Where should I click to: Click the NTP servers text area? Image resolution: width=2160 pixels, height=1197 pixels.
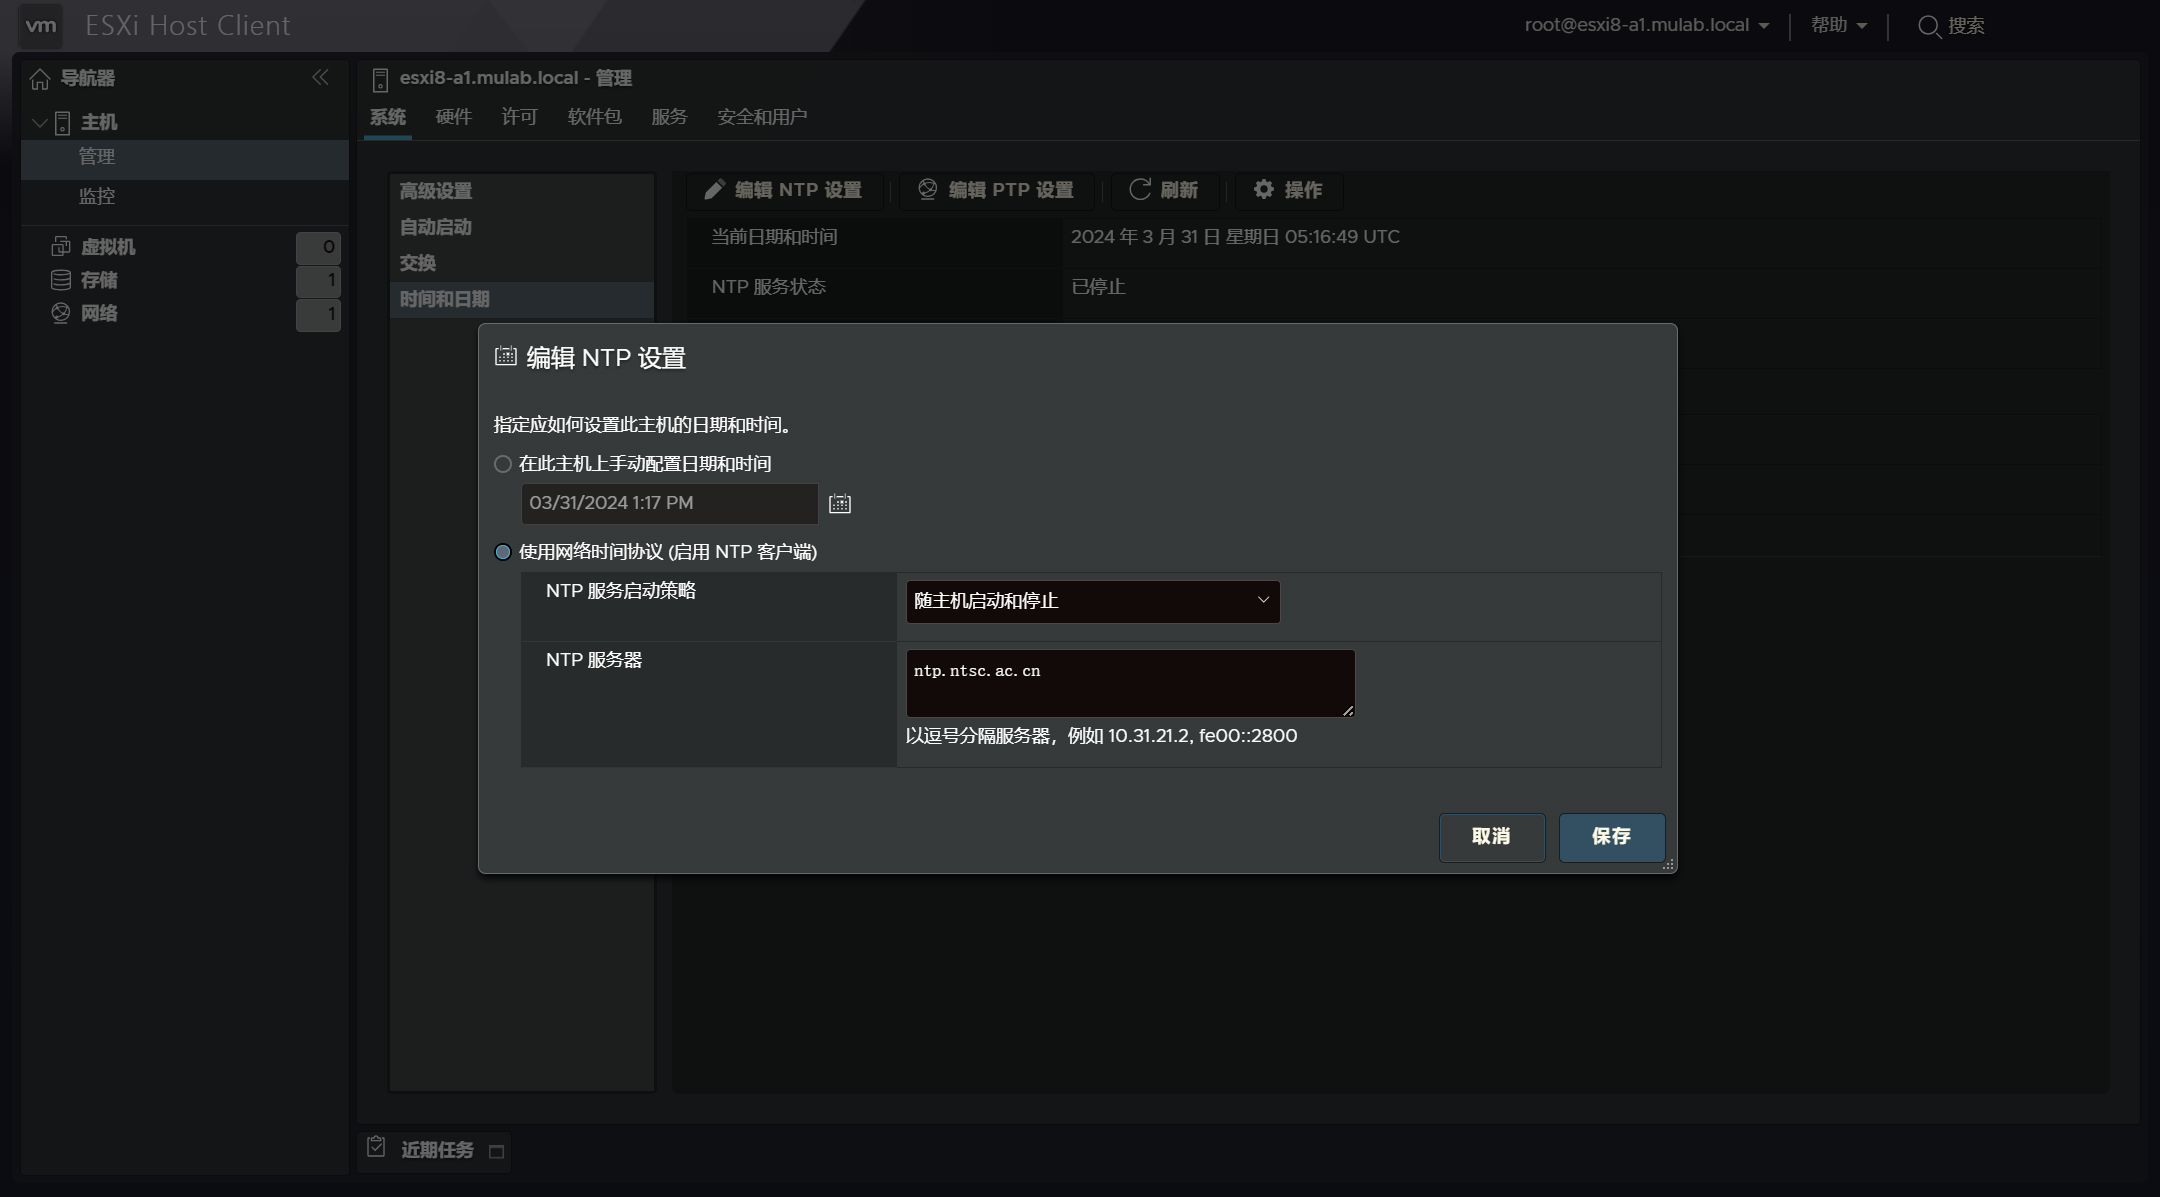click(x=1131, y=683)
